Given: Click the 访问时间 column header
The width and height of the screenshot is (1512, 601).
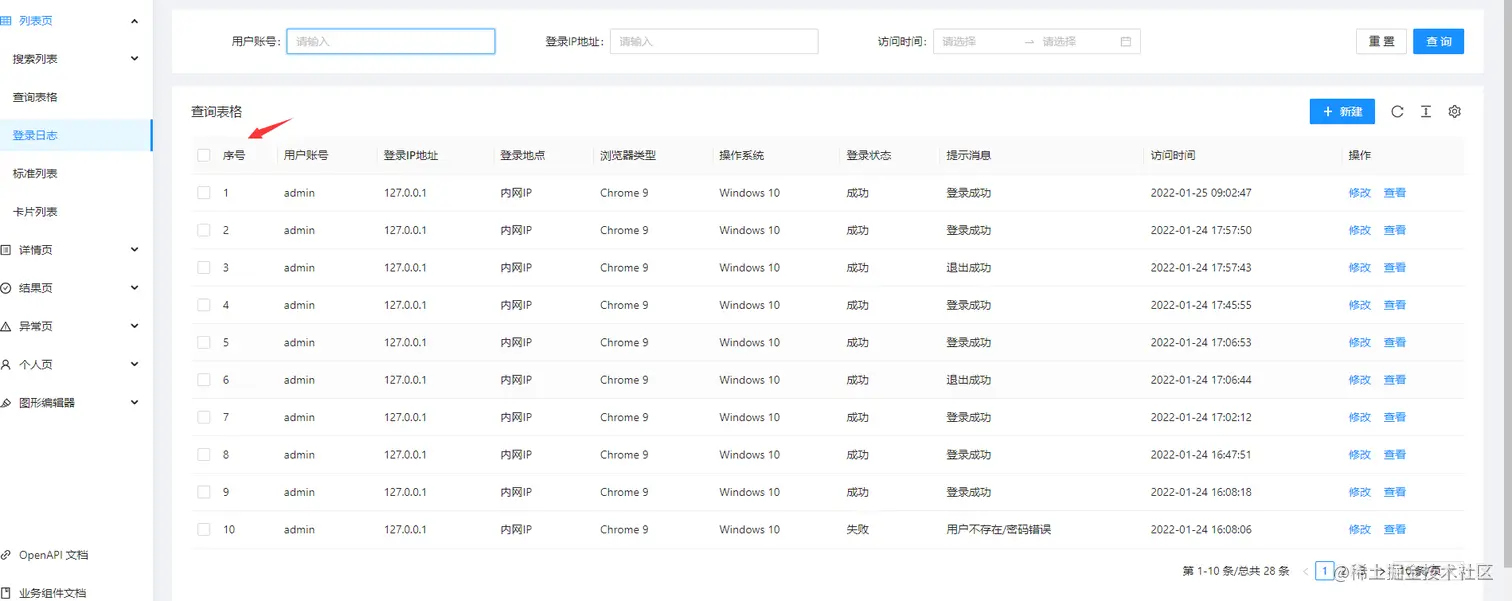Looking at the screenshot, I should point(1173,155).
